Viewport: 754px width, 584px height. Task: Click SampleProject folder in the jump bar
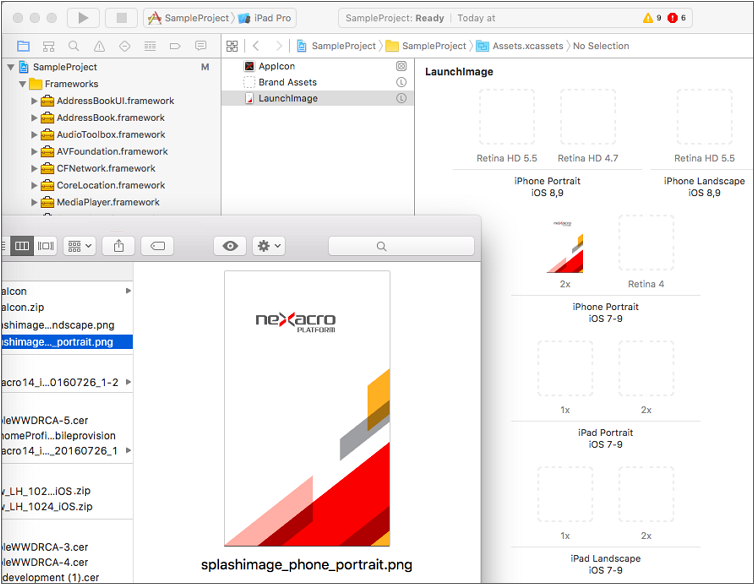427,46
